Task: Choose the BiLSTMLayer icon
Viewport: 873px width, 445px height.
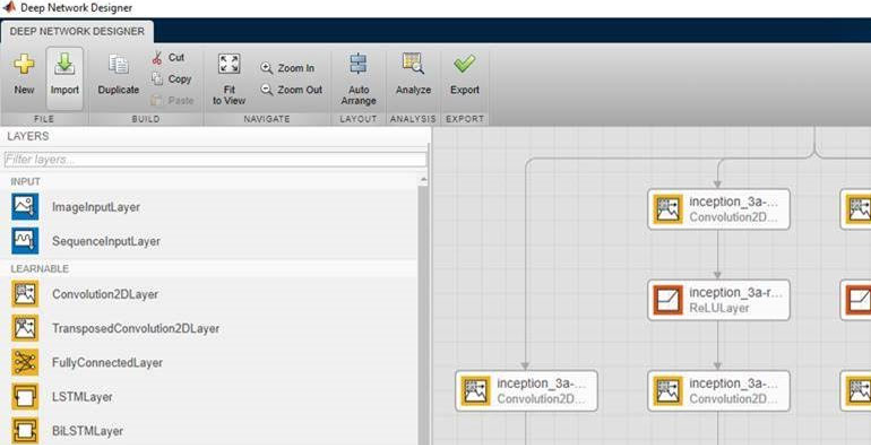Action: click(25, 431)
